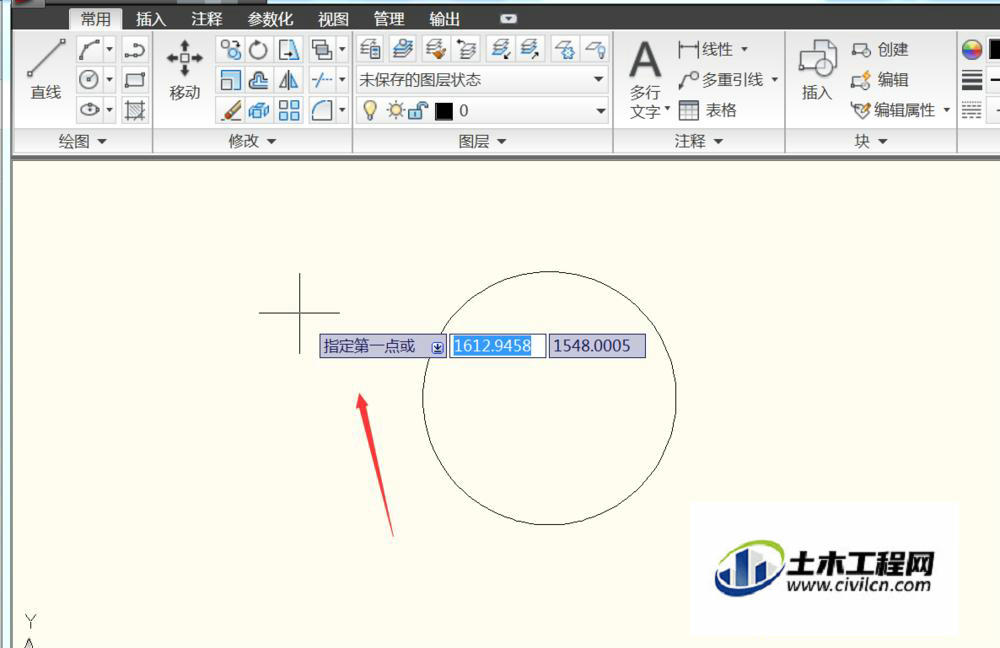Click the layer Freeze icon with snowflake
This screenshot has width=1000, height=648.
coord(564,48)
